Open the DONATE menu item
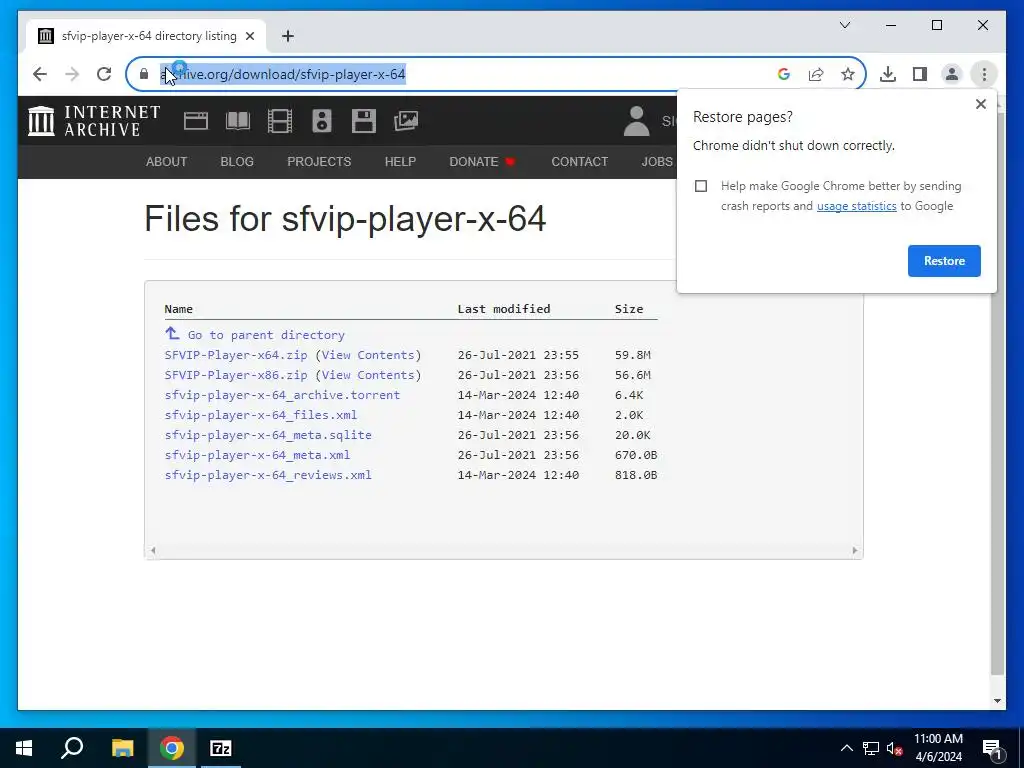1024x768 pixels. [x=482, y=161]
